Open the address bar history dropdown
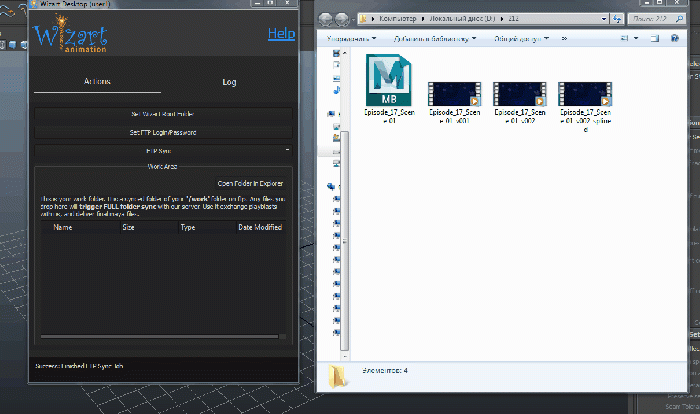Screen dimensions: 700x414 pyautogui.click(x=604, y=19)
